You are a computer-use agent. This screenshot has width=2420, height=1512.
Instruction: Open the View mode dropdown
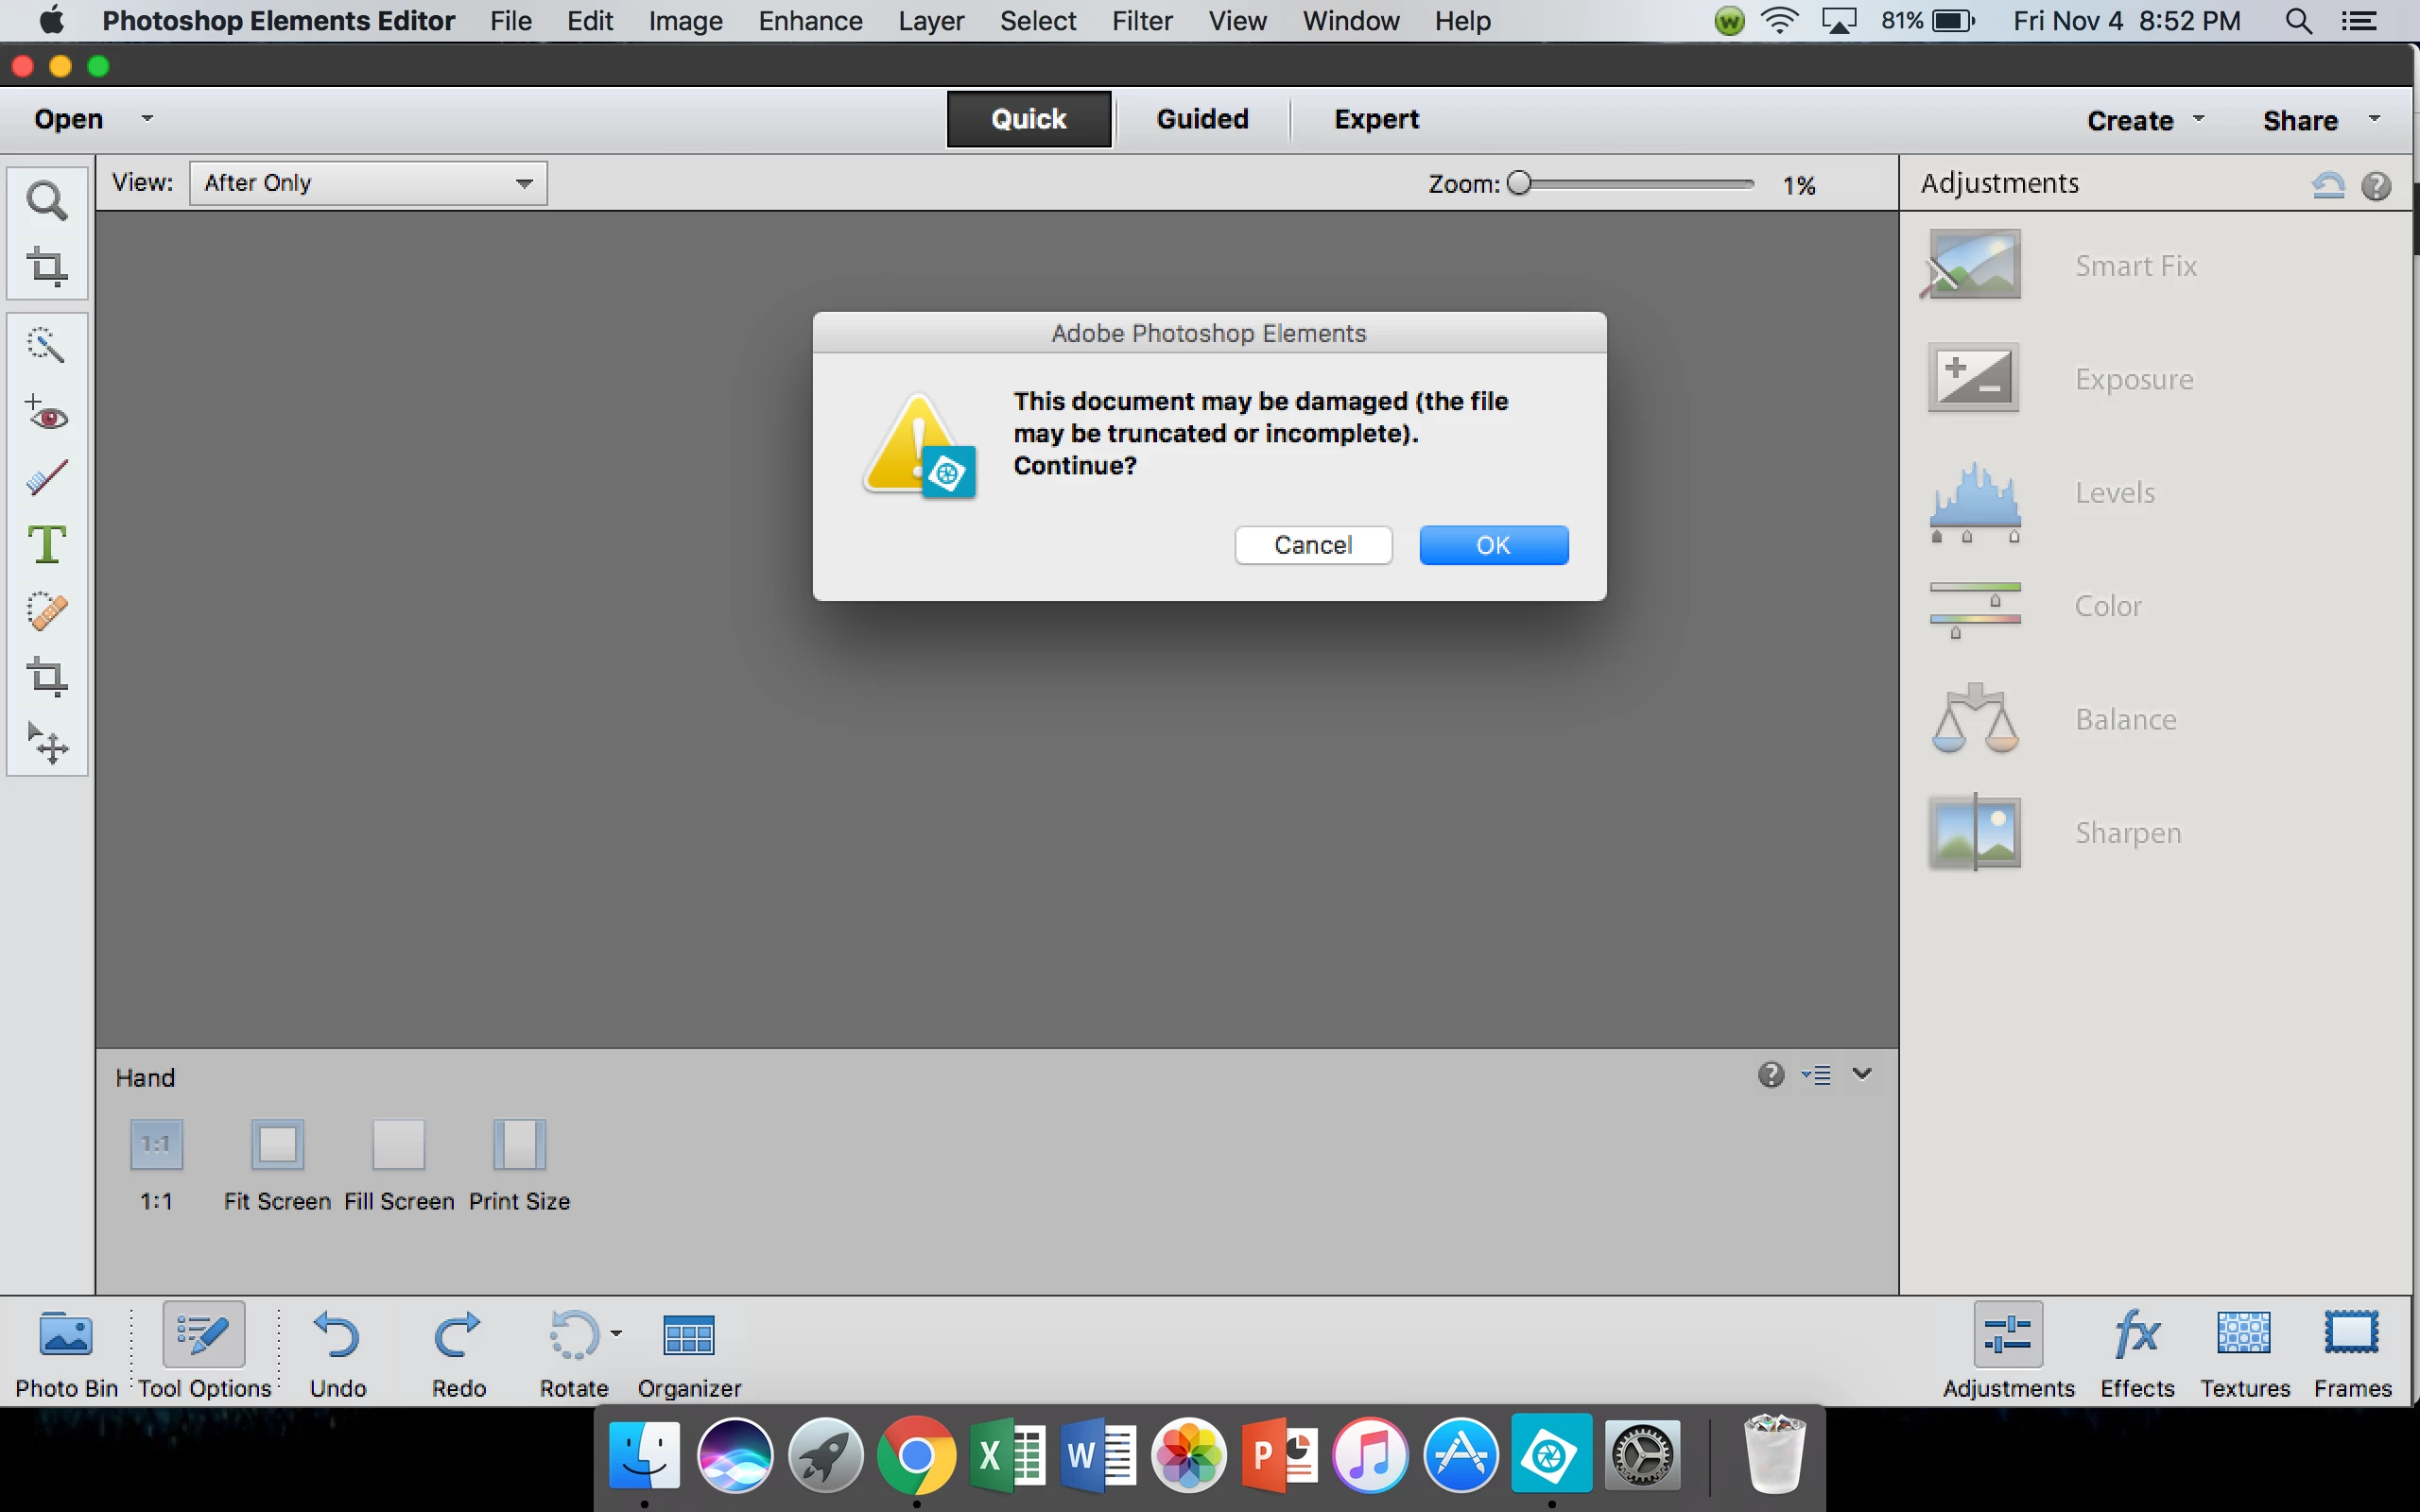(368, 183)
